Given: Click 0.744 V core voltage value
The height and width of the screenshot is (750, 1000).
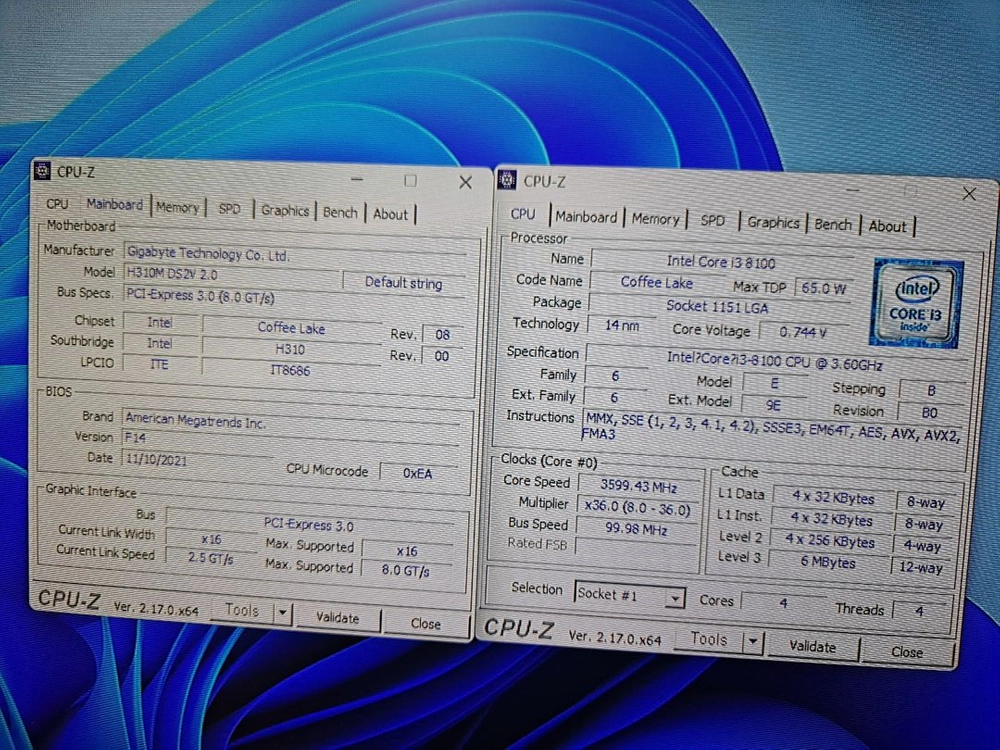Looking at the screenshot, I should click(x=803, y=332).
